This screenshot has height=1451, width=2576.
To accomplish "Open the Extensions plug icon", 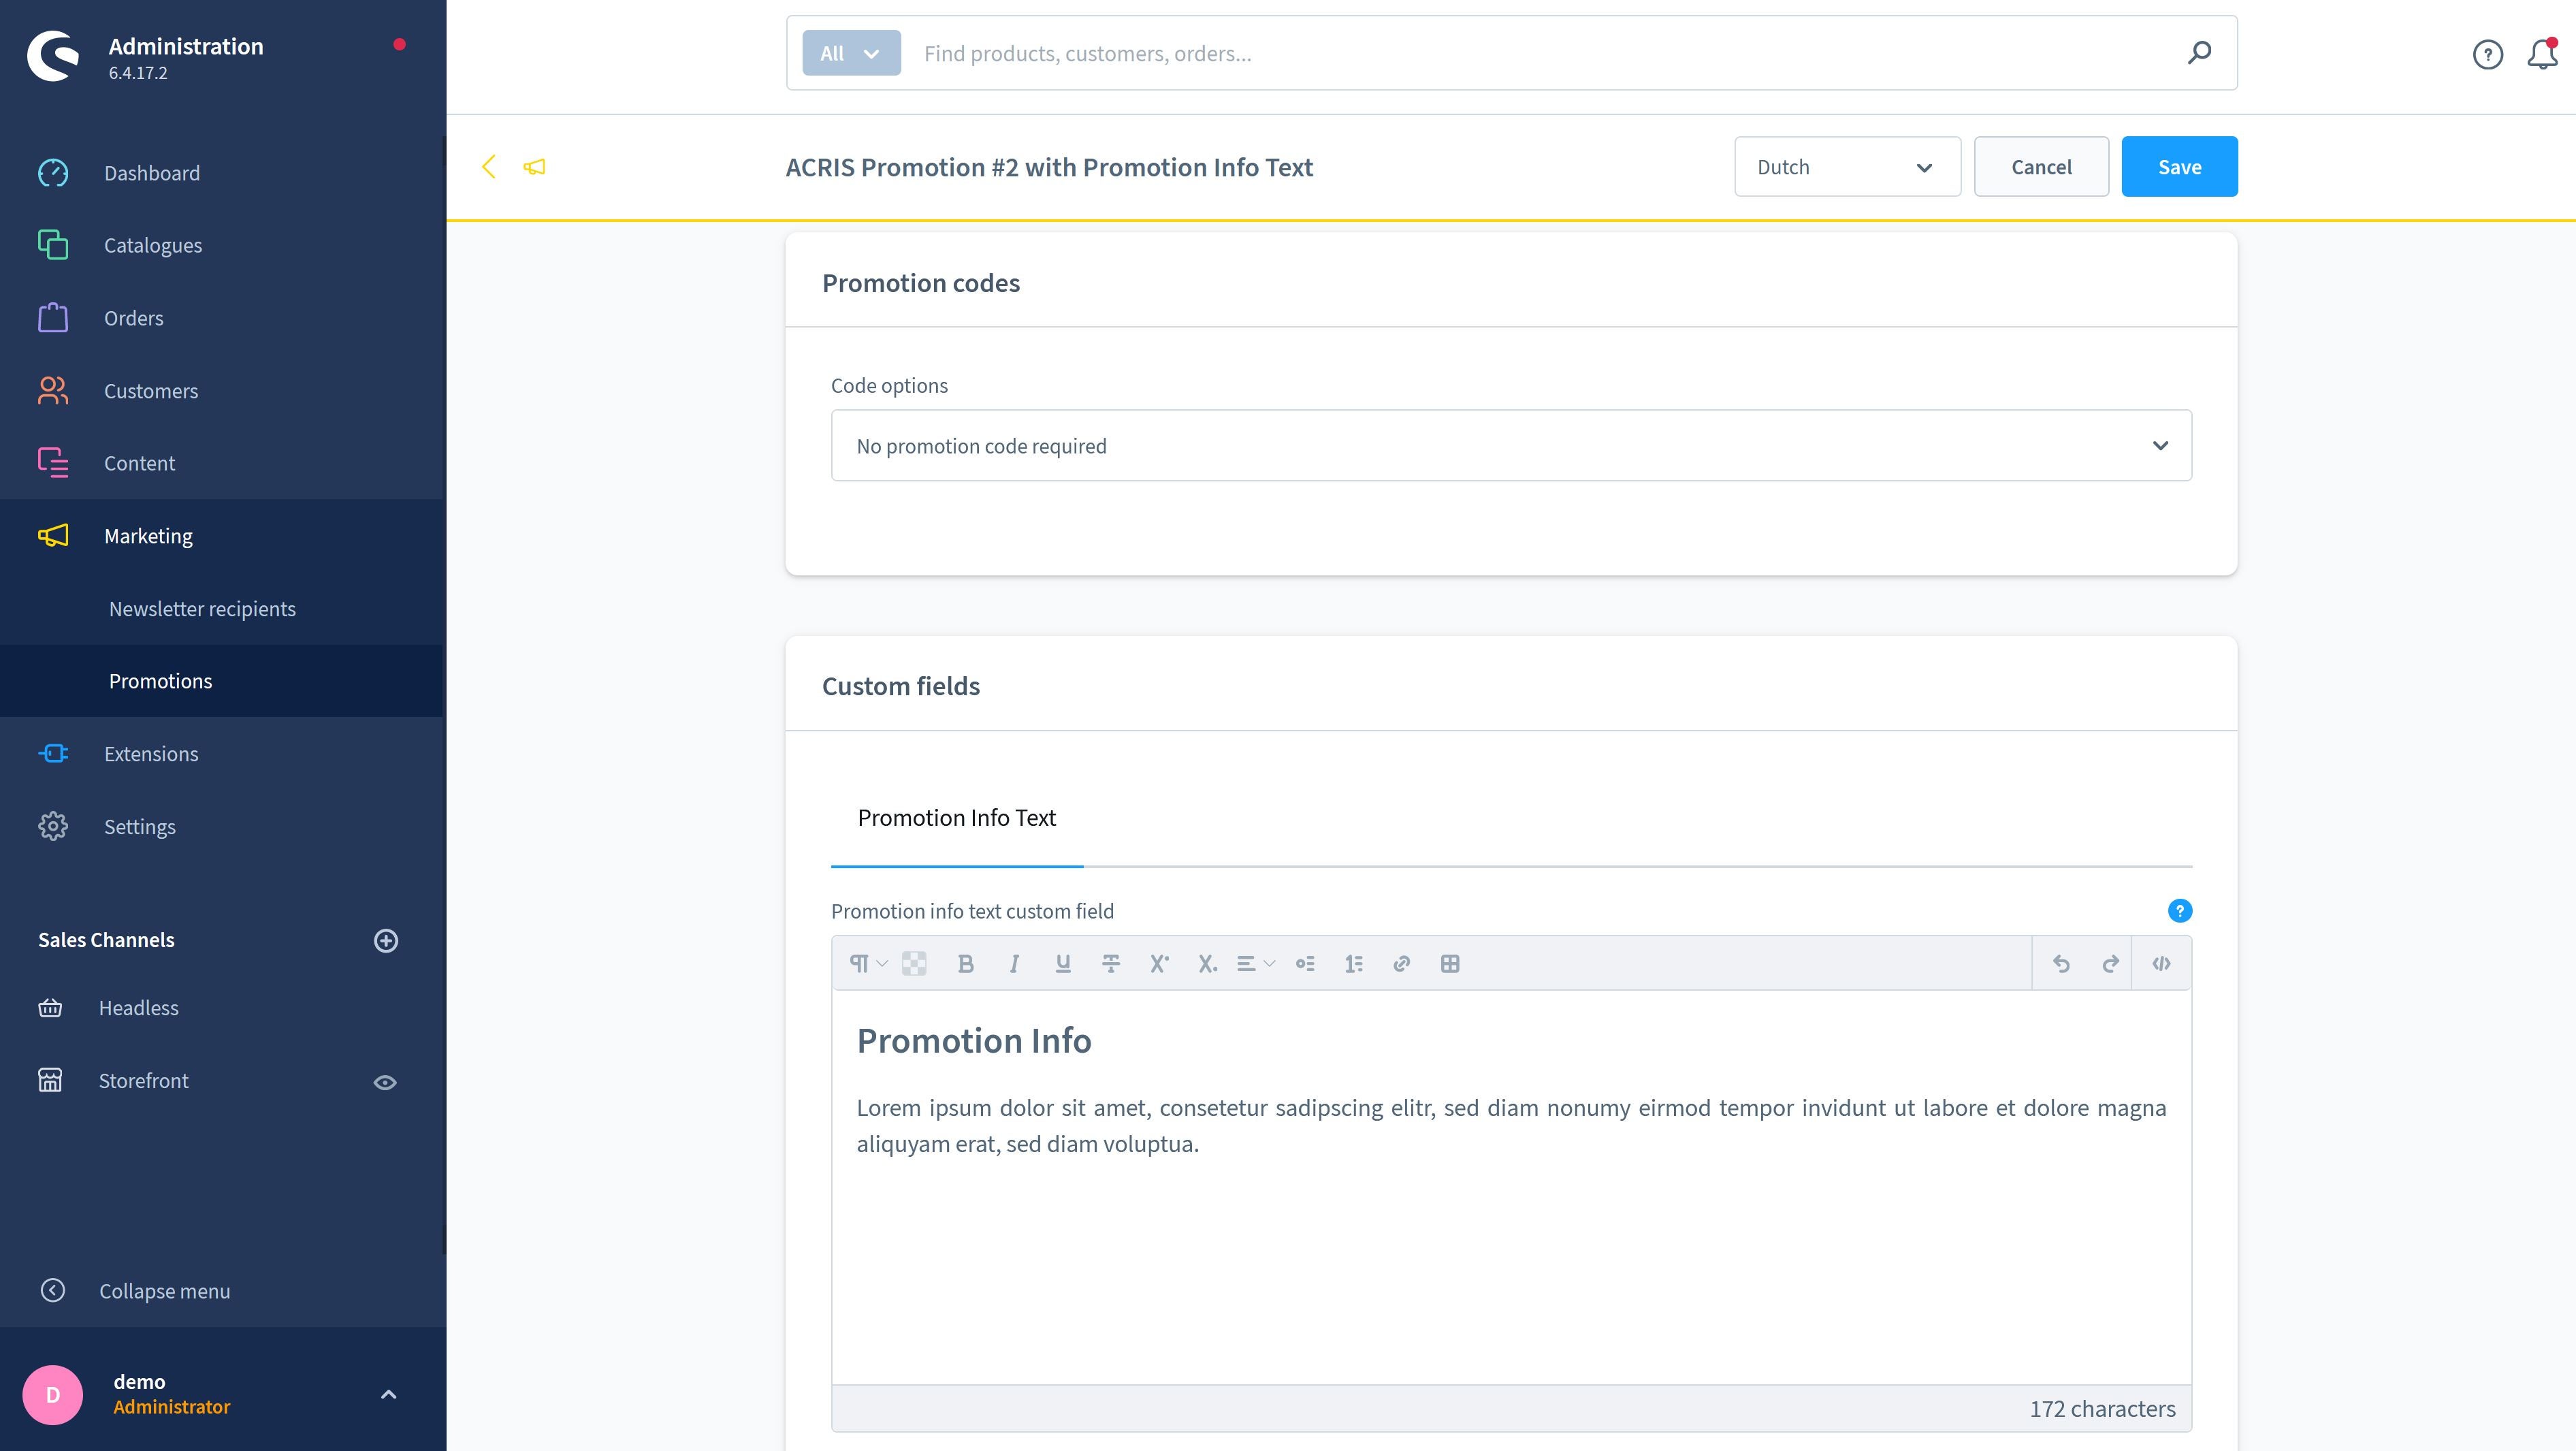I will coord(53,754).
